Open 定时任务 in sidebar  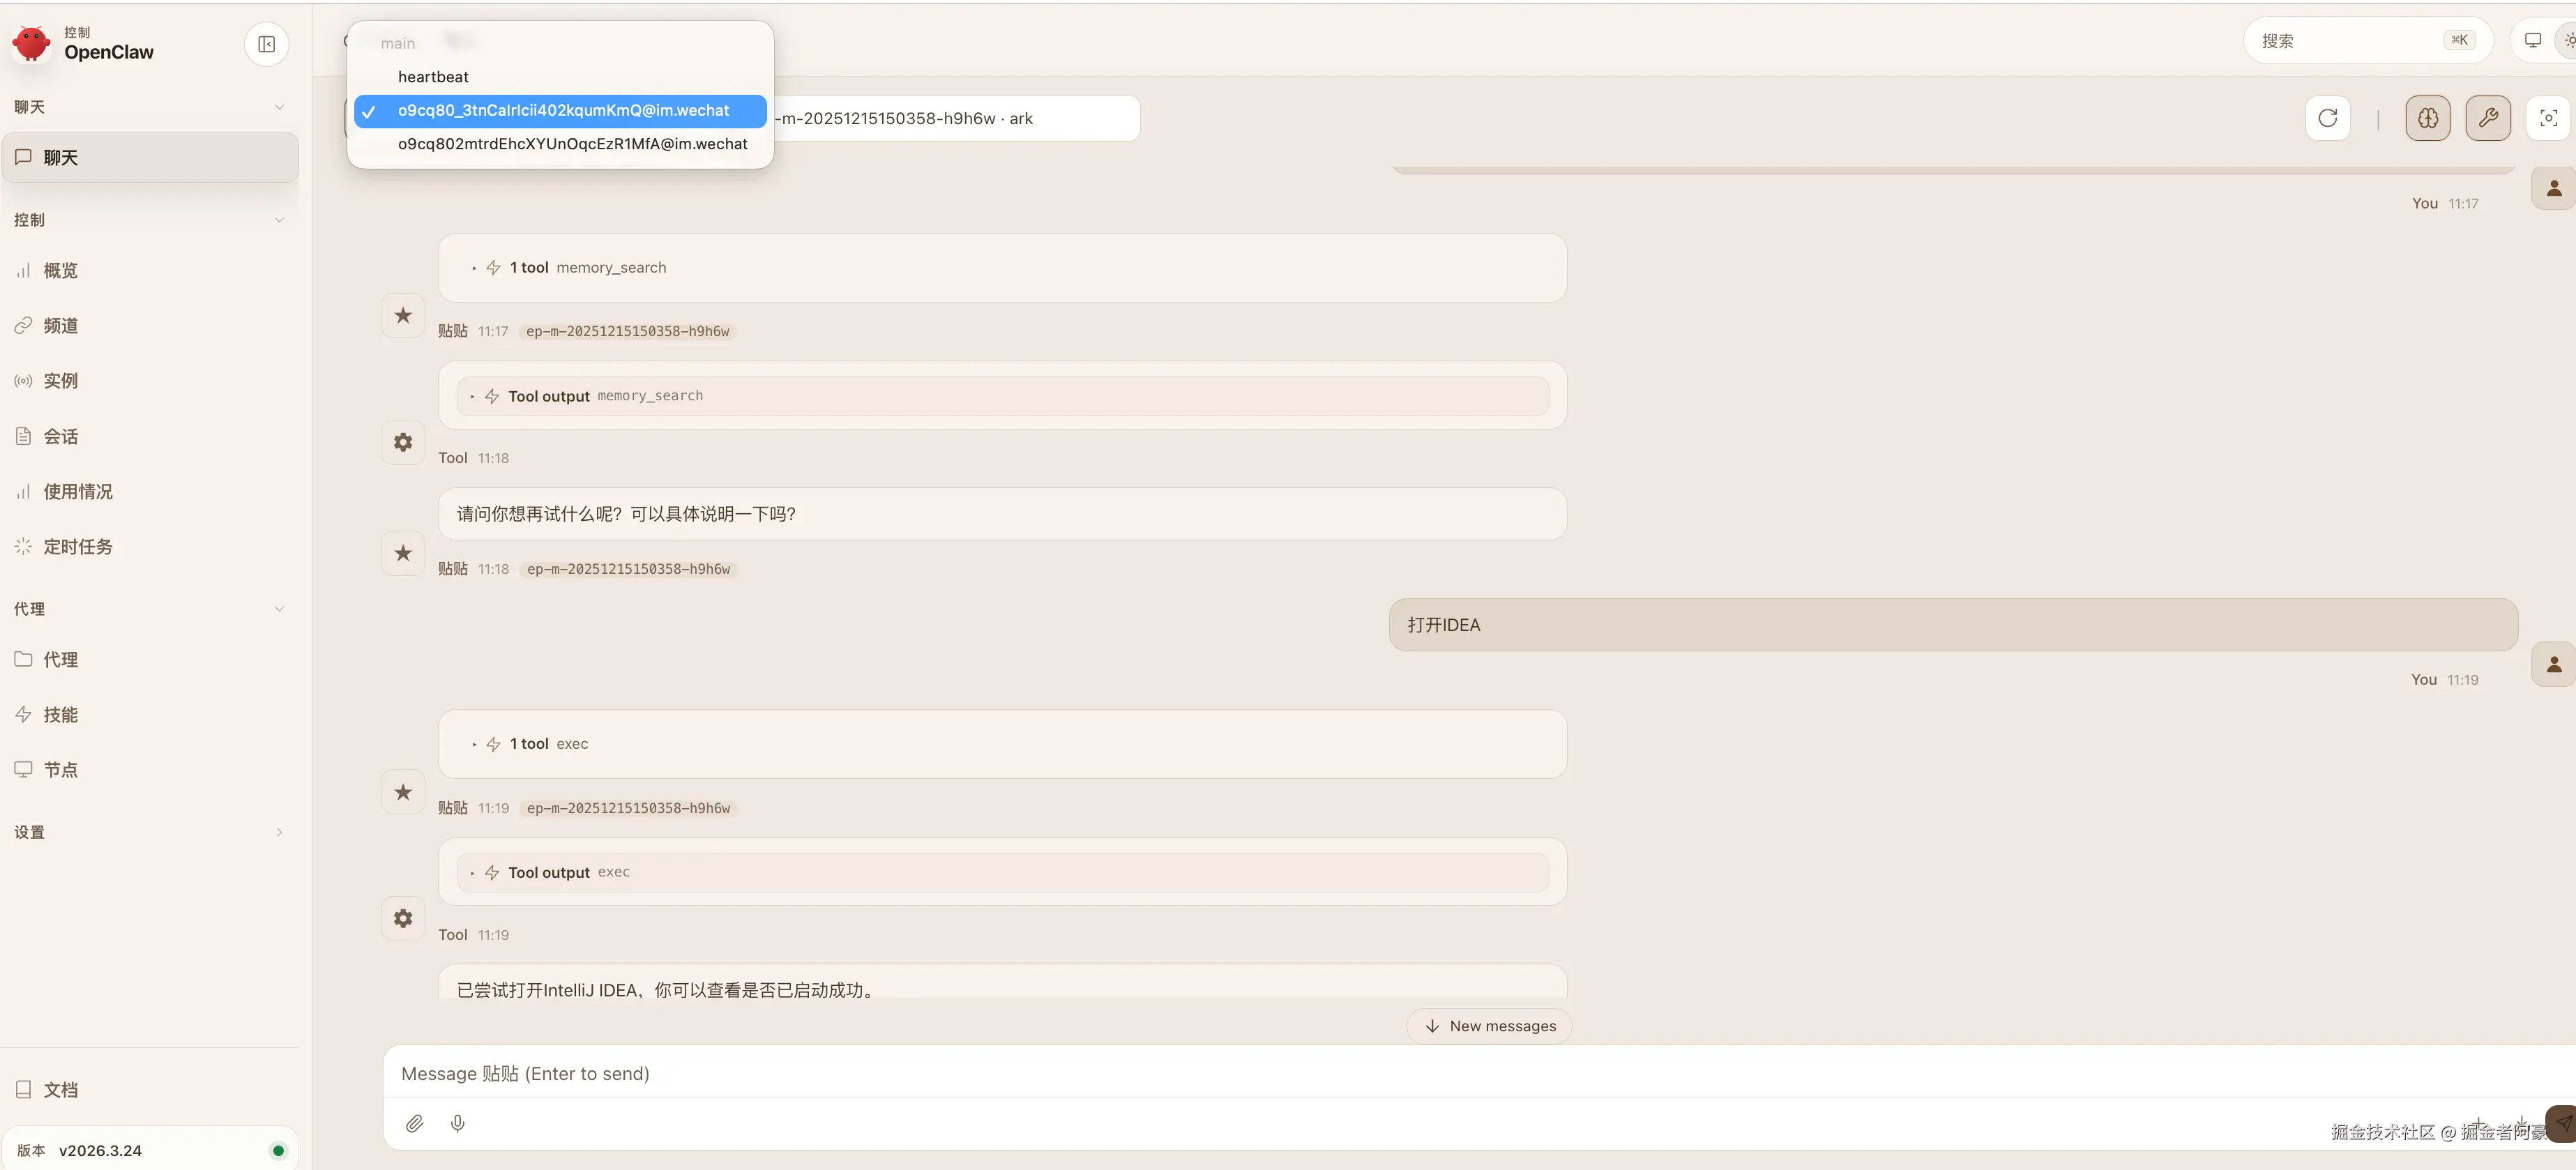[77, 547]
